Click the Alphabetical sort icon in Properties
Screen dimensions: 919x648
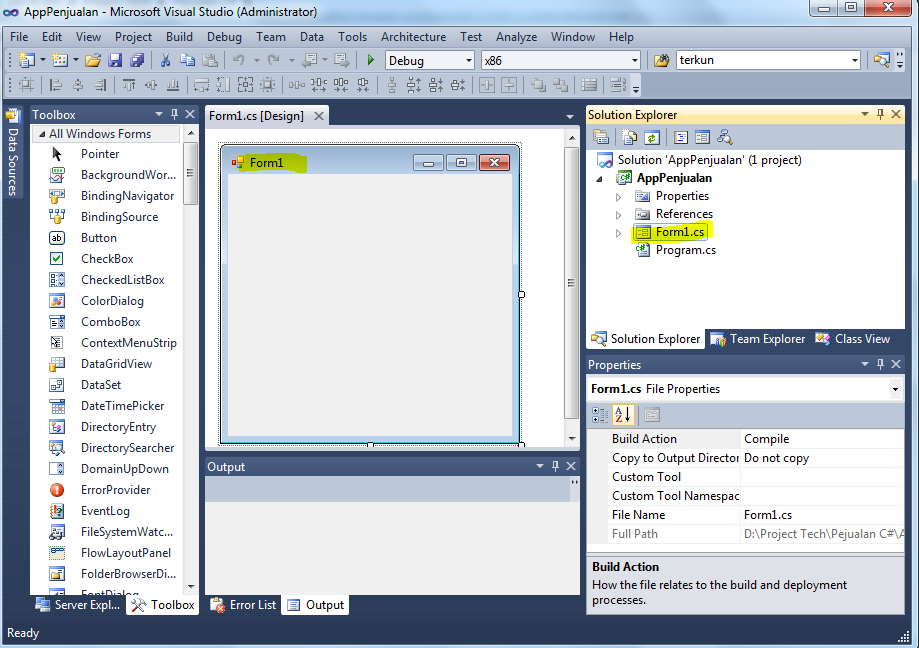(x=623, y=415)
